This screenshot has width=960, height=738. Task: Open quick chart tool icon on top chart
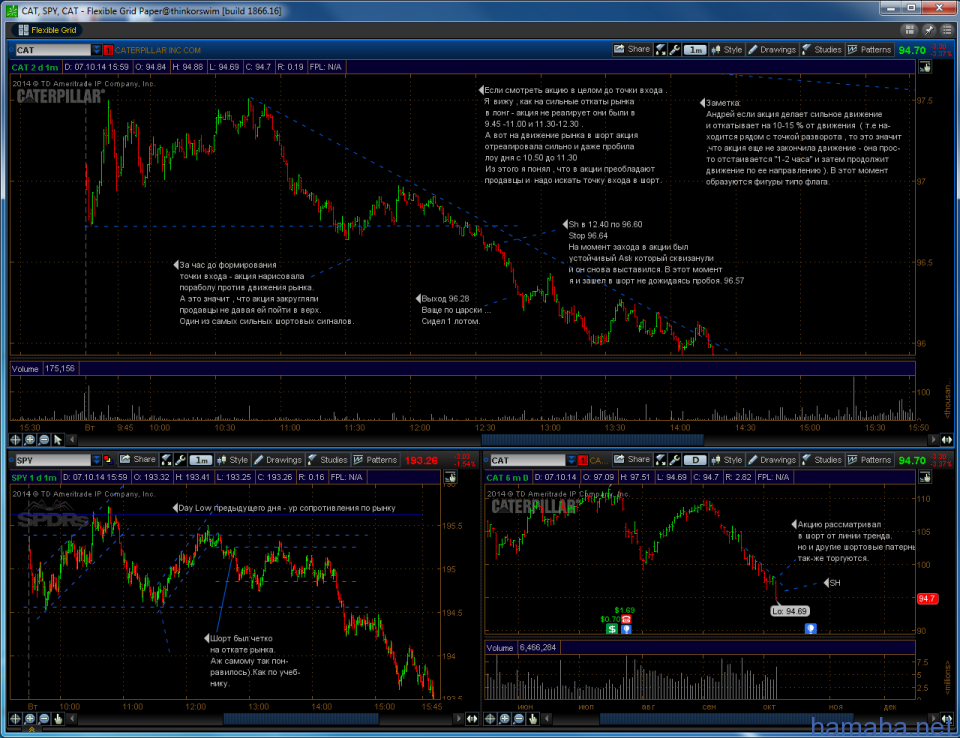point(661,50)
